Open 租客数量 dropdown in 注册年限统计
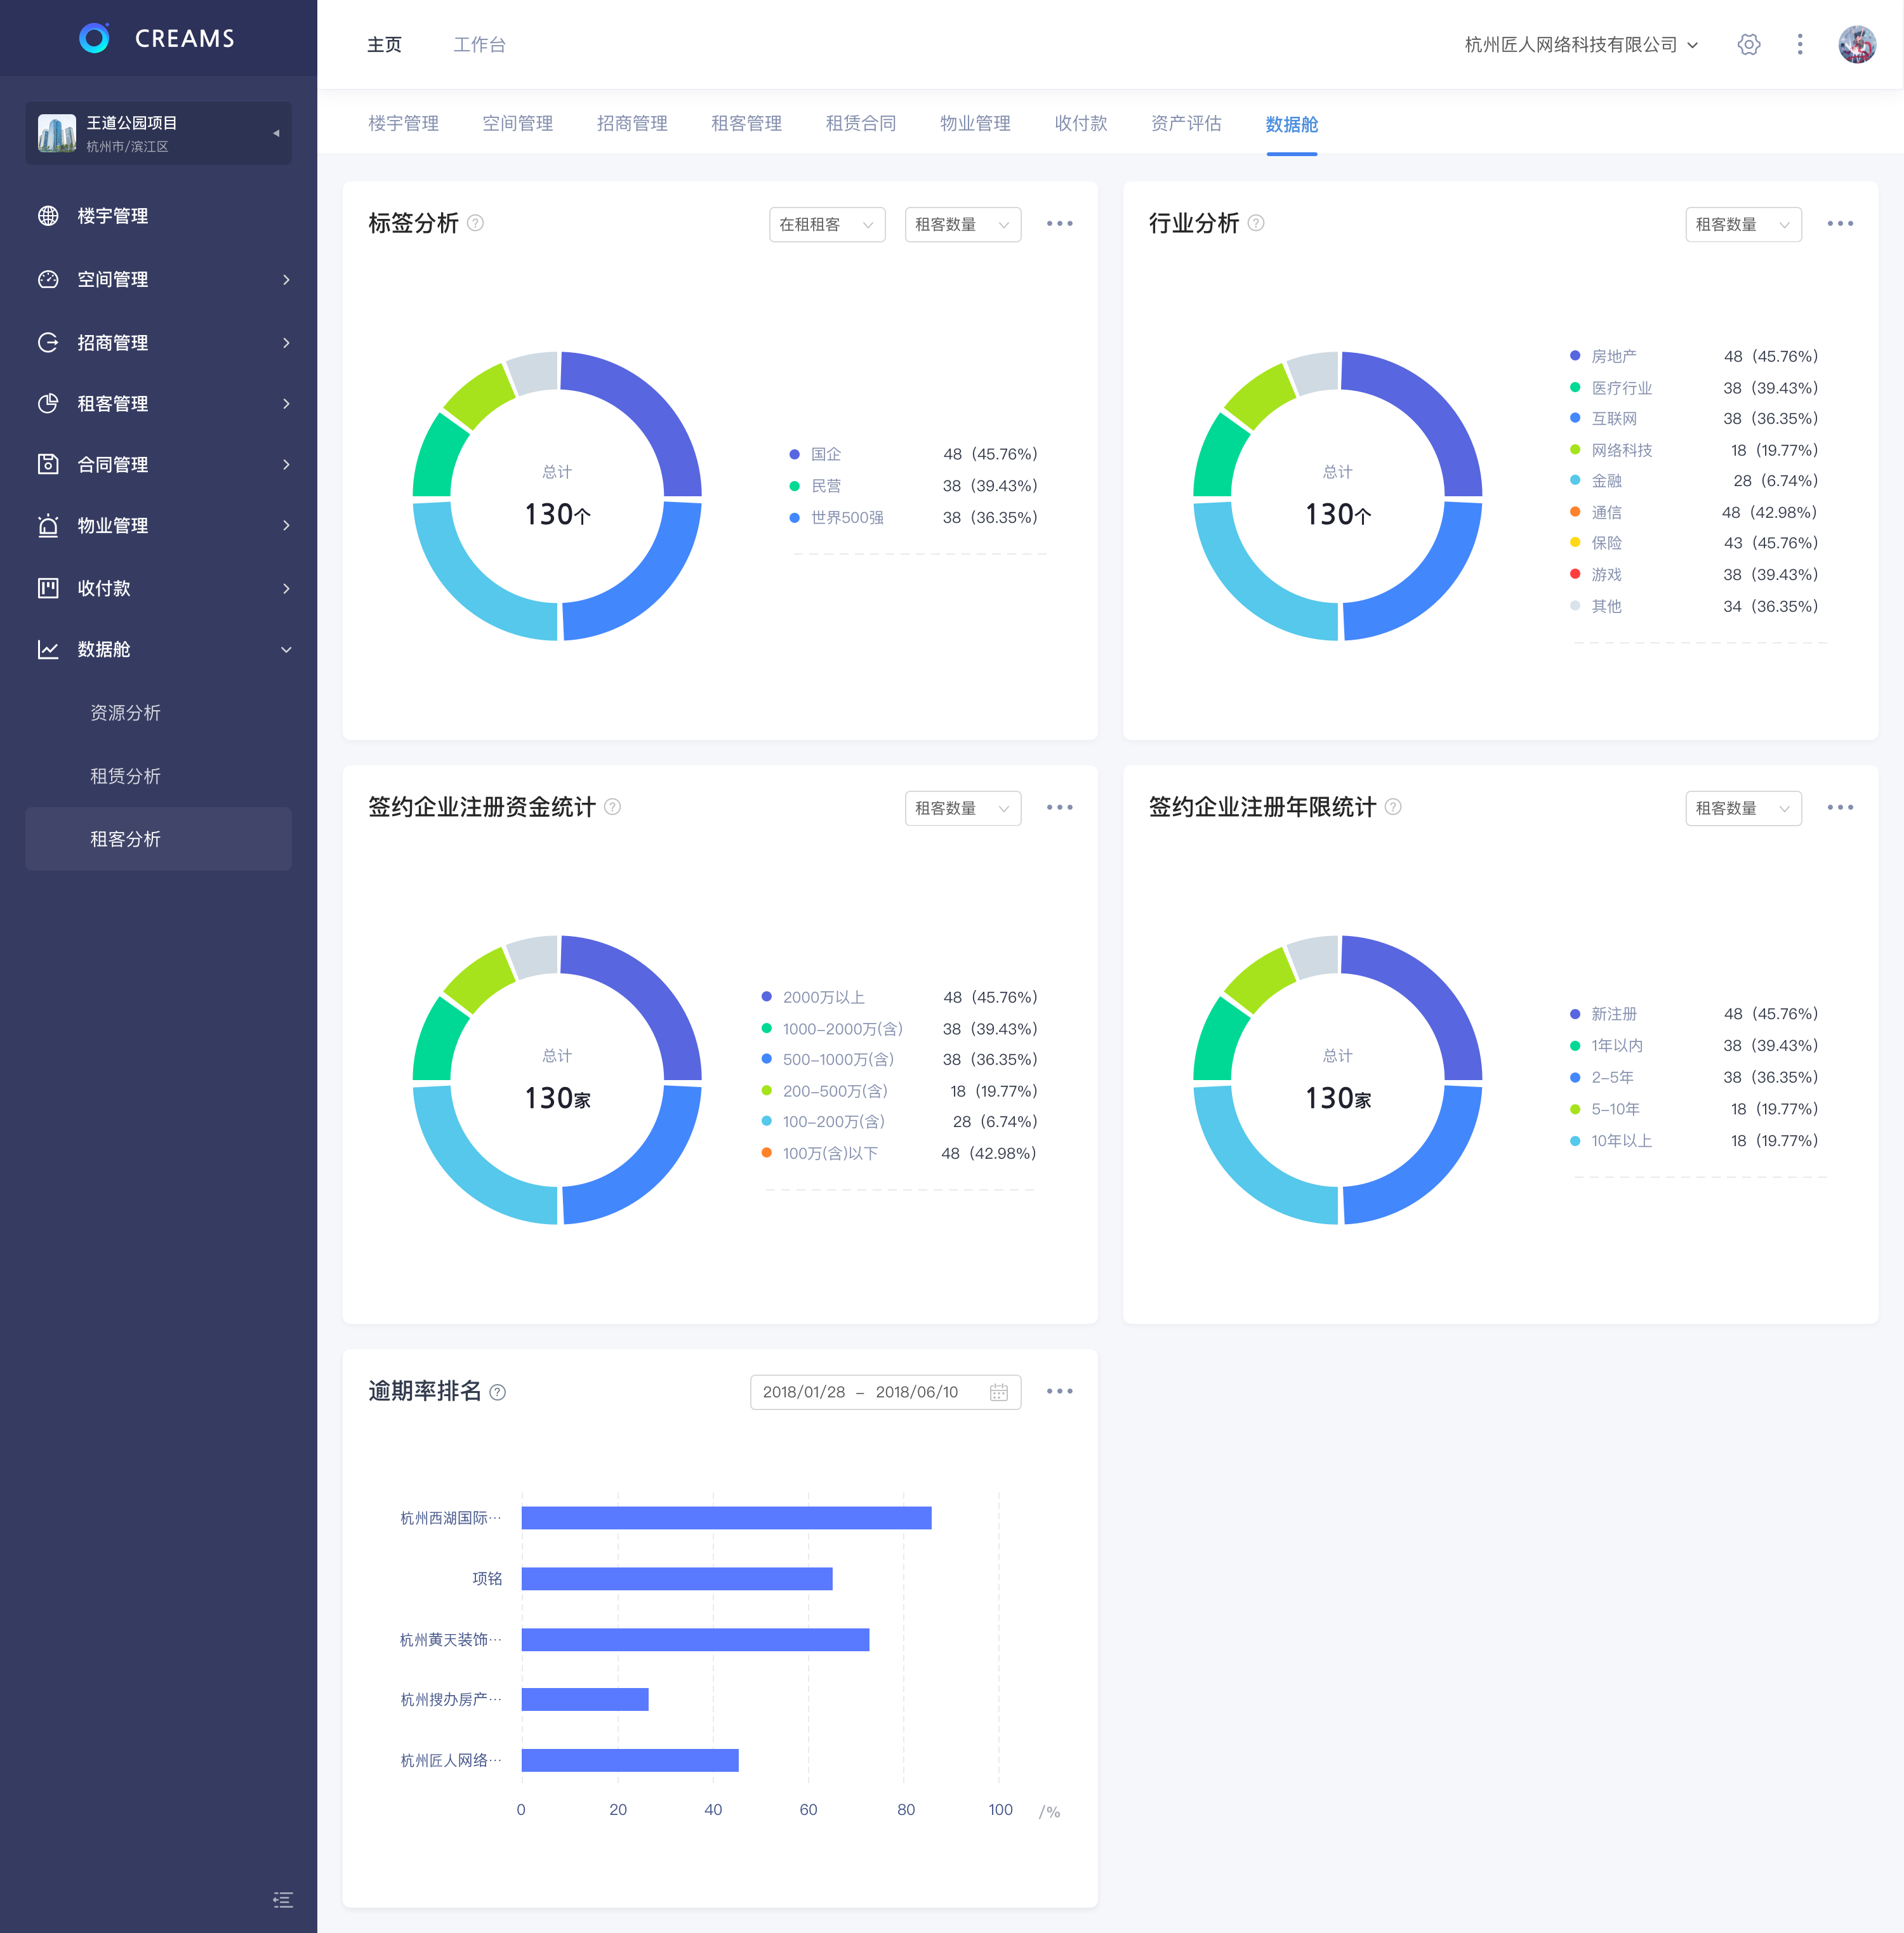Viewport: 1904px width, 1933px height. (x=1743, y=808)
